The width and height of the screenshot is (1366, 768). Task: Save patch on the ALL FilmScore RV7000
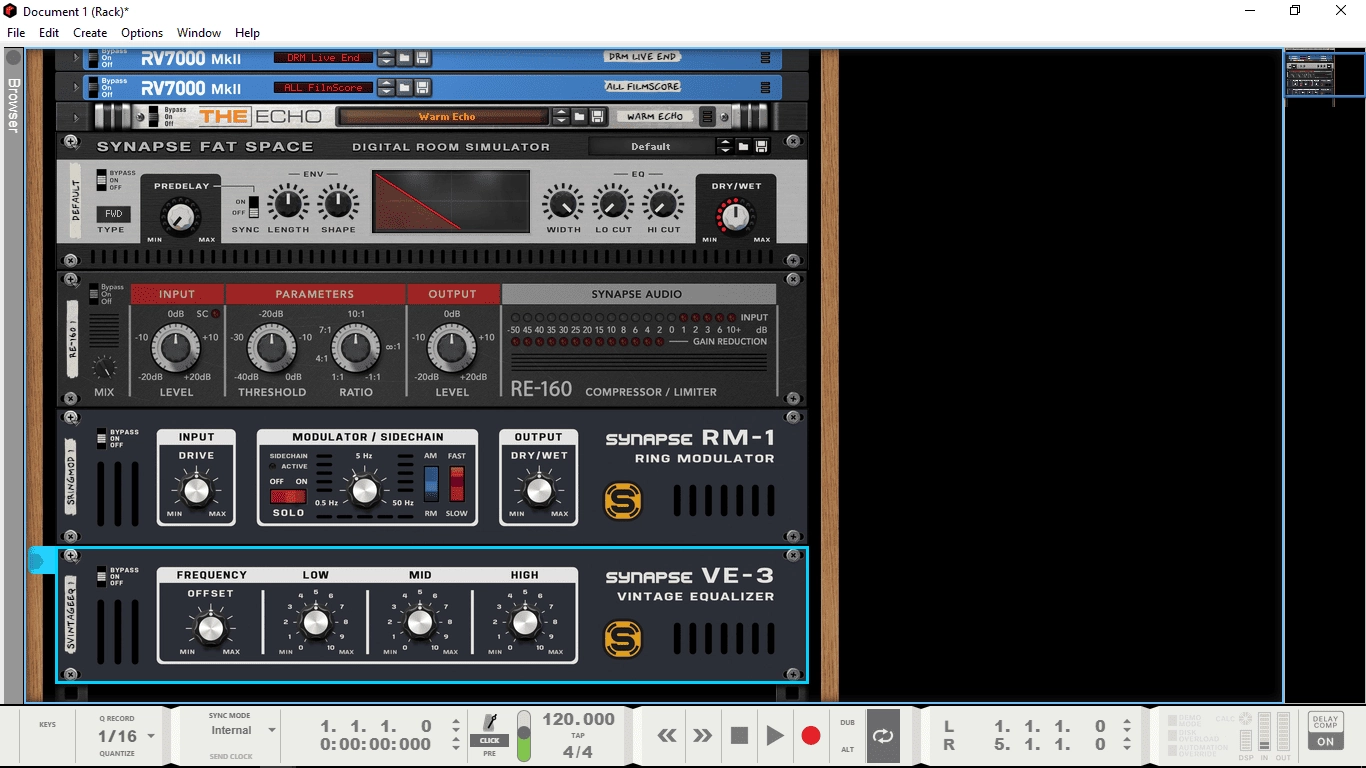[422, 88]
